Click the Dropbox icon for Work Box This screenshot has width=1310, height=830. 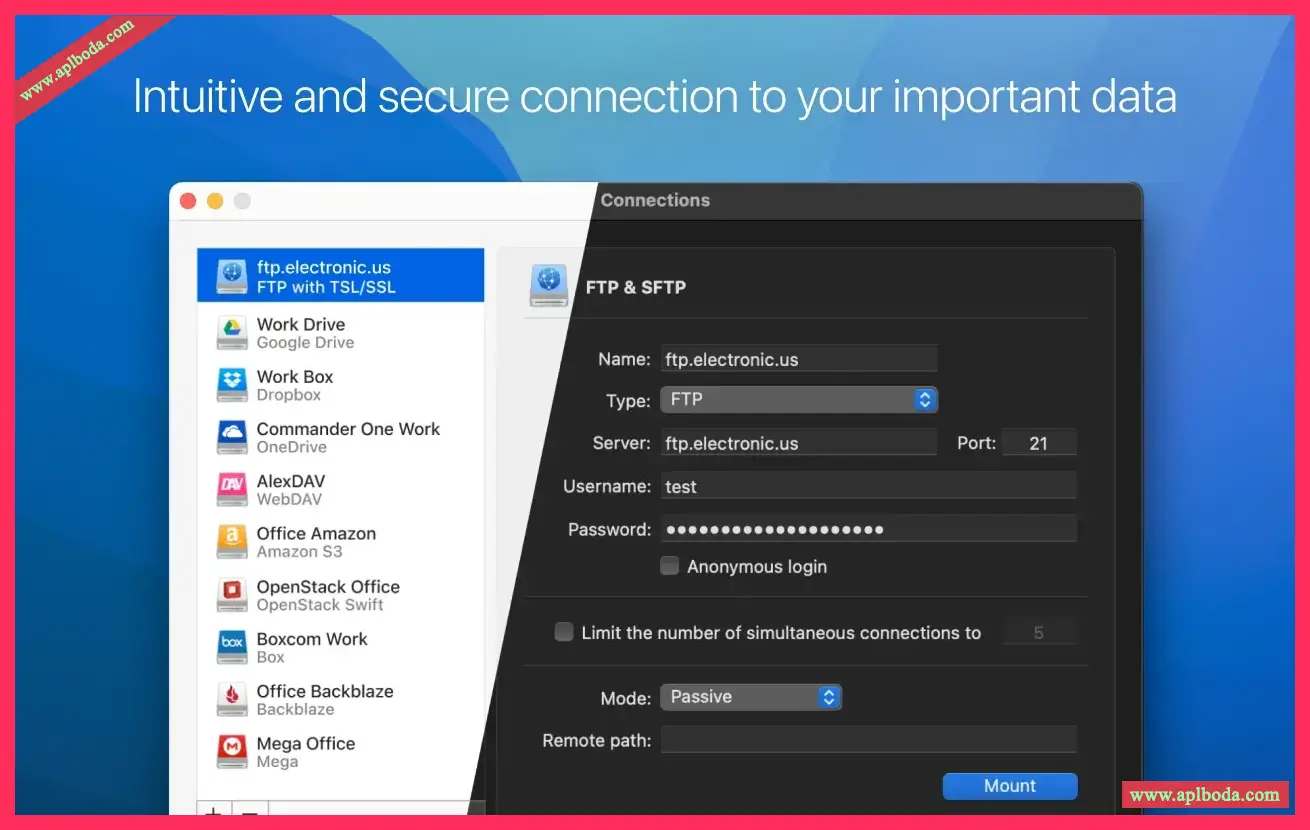click(232, 385)
